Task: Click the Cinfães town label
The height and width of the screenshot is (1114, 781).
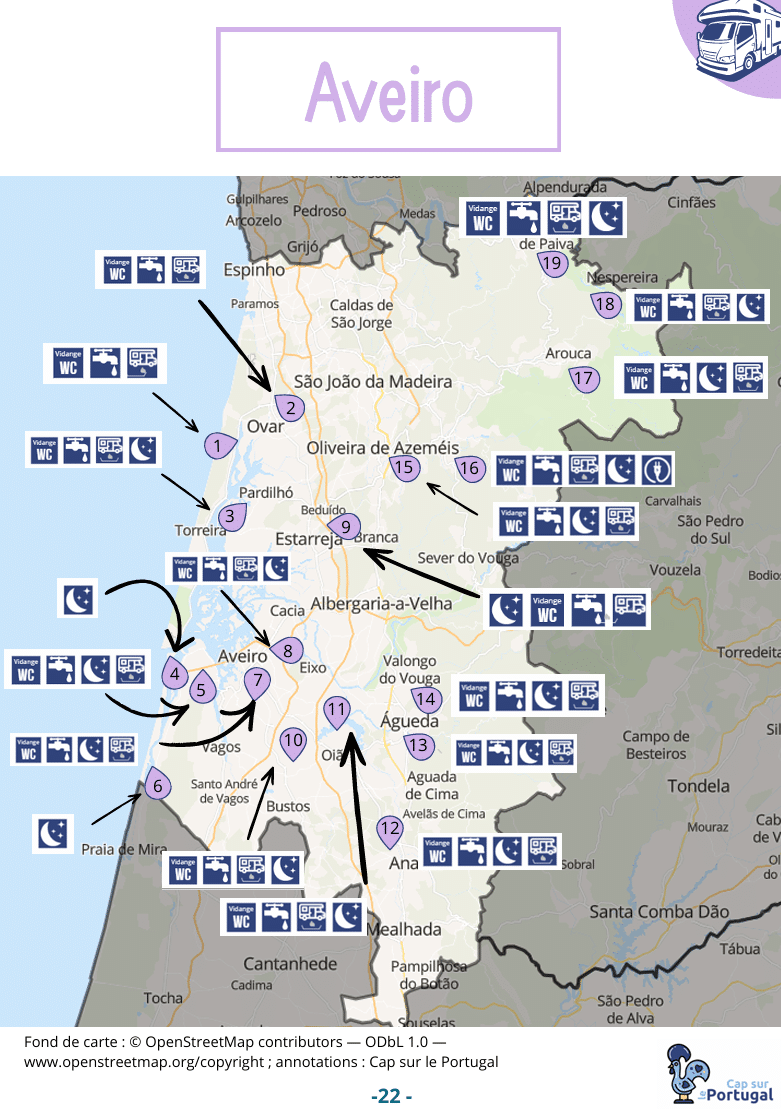Action: [691, 202]
